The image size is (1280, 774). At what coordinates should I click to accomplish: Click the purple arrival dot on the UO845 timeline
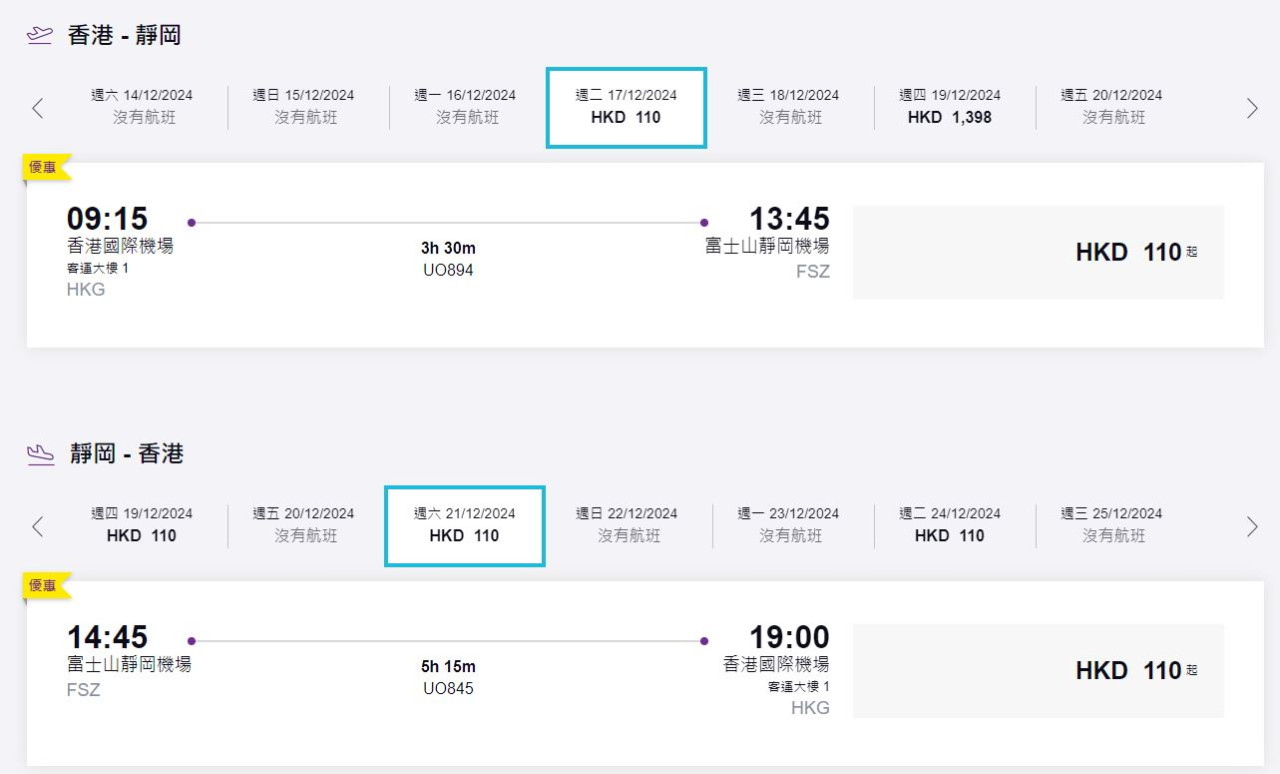[x=705, y=640]
